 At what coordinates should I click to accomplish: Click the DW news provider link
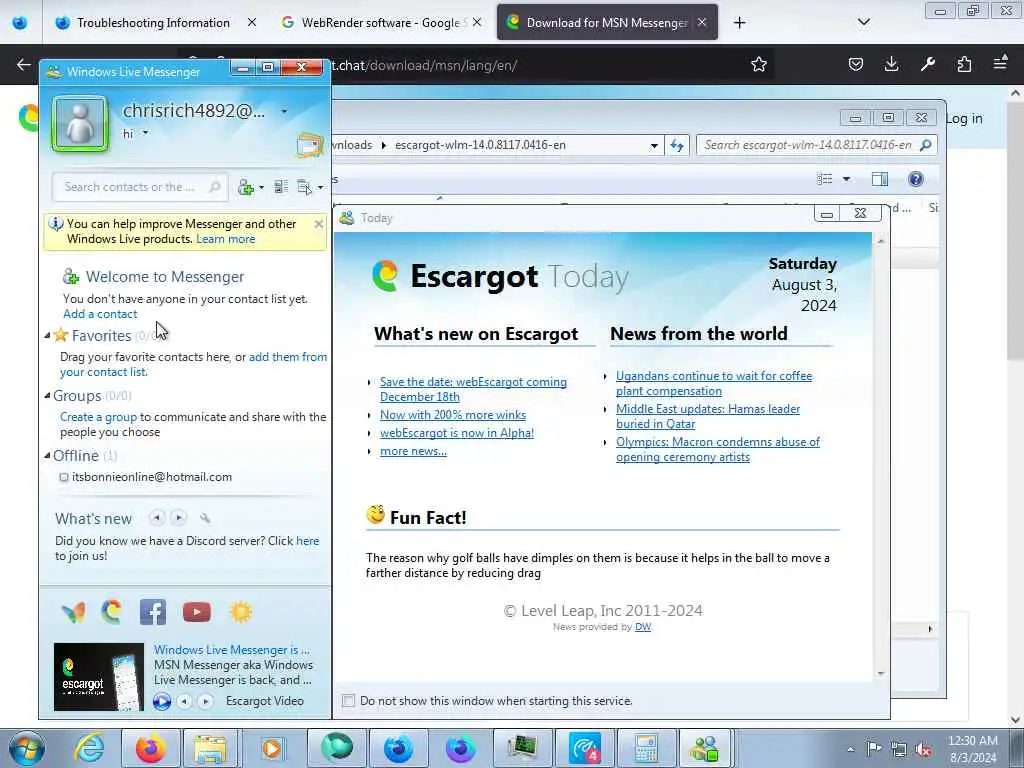coord(643,627)
